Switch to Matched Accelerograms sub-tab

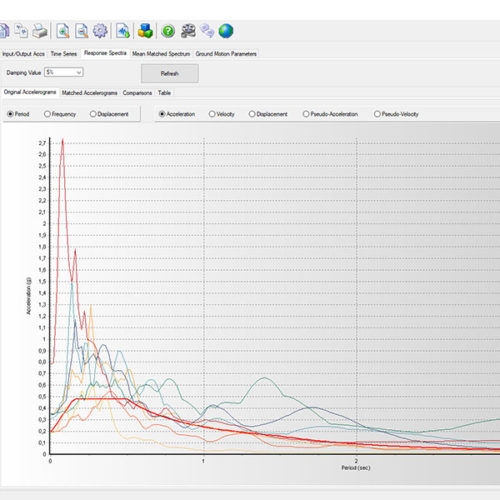pos(89,93)
